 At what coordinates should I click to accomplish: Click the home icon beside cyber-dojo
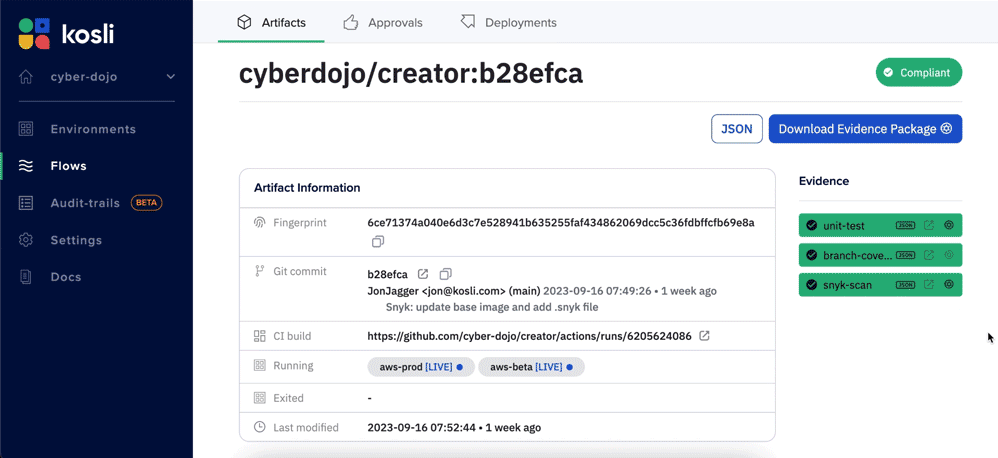[26, 77]
